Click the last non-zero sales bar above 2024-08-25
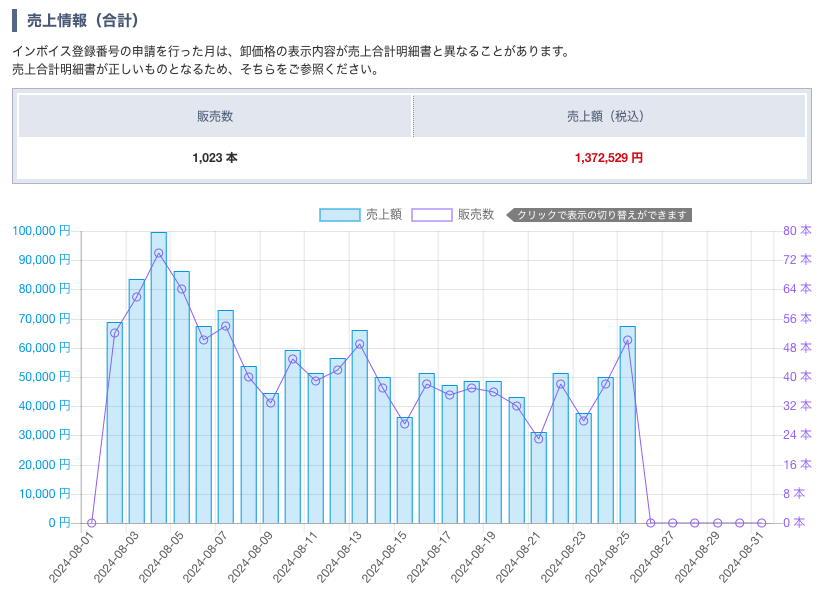The width and height of the screenshot is (823, 593). (x=627, y=425)
